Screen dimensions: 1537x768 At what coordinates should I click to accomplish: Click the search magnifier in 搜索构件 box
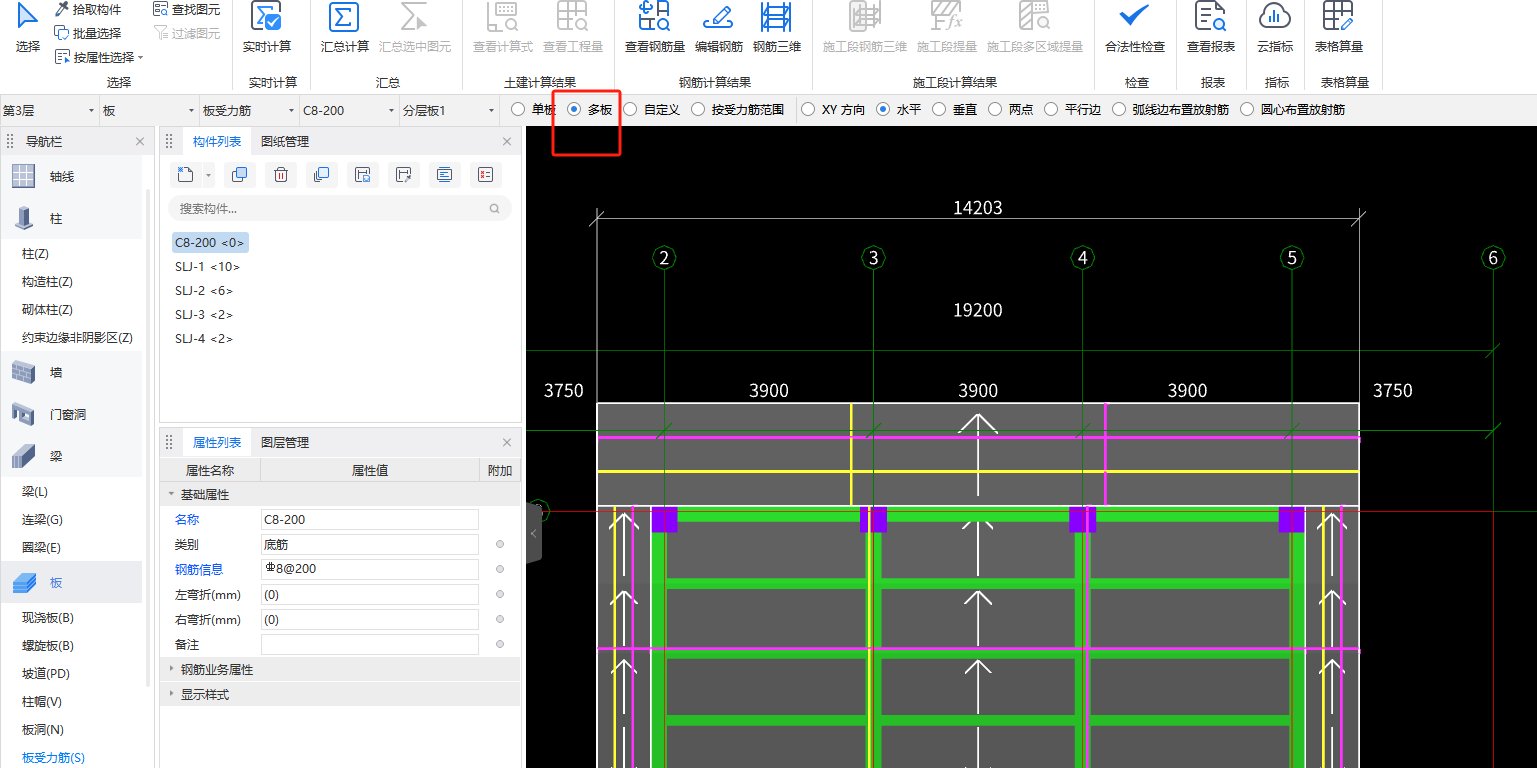pos(494,209)
